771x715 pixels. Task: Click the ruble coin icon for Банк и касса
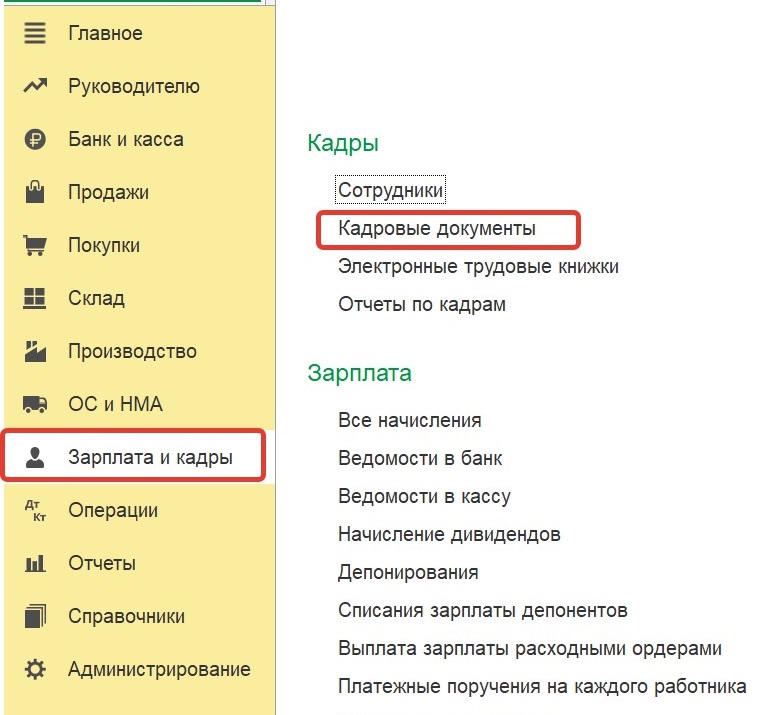pyautogui.click(x=35, y=139)
